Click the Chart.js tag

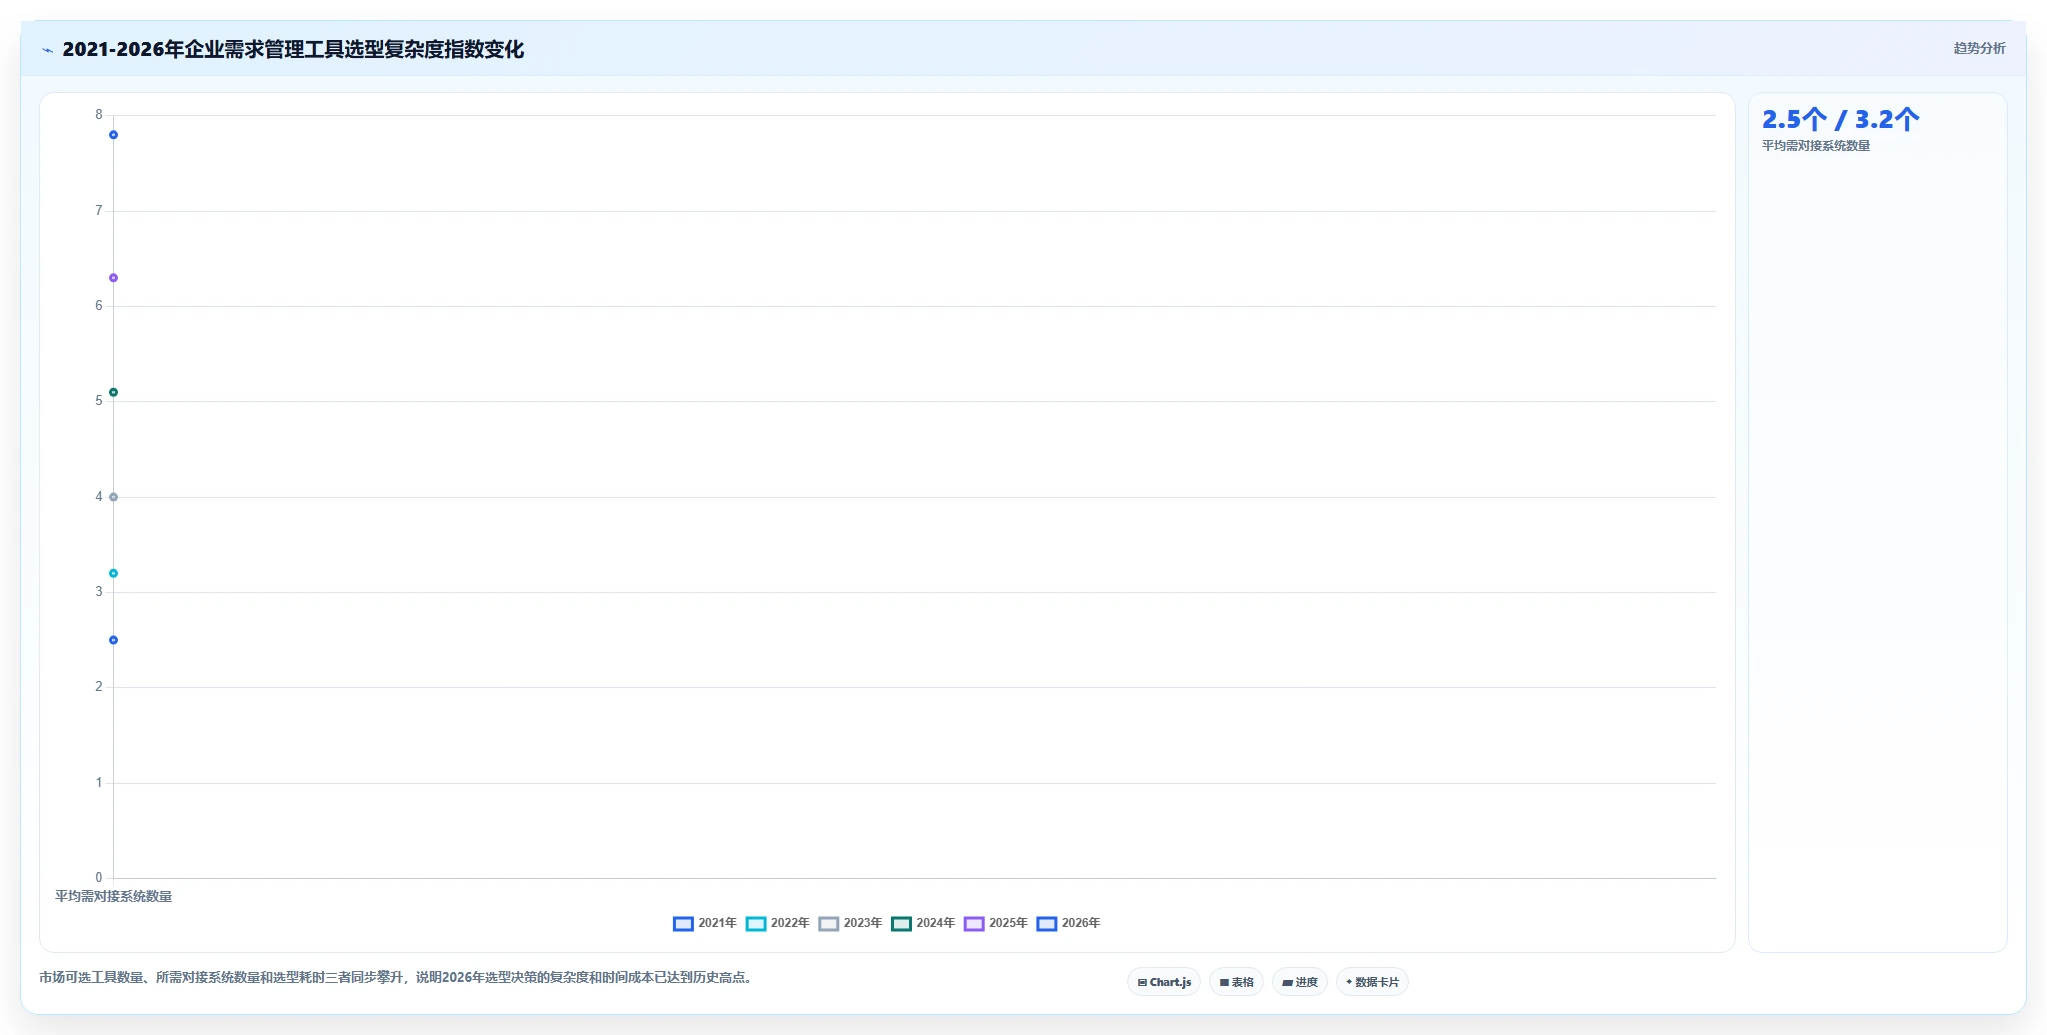point(1164,982)
